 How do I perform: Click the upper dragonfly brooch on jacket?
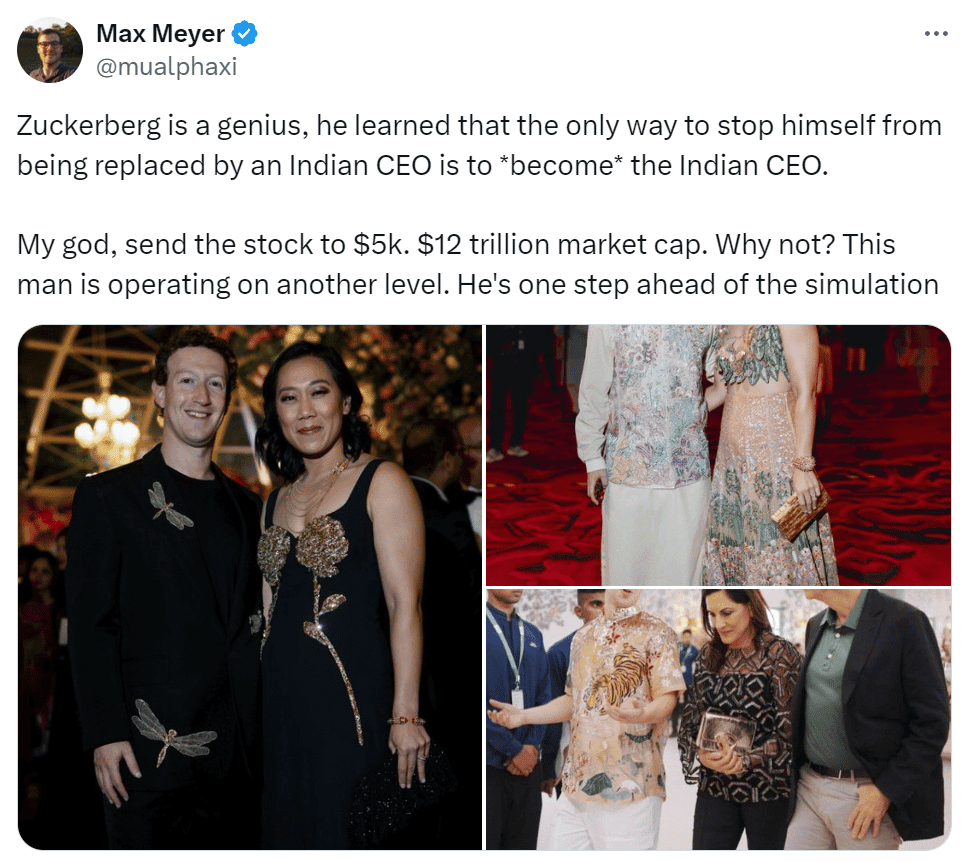point(169,505)
